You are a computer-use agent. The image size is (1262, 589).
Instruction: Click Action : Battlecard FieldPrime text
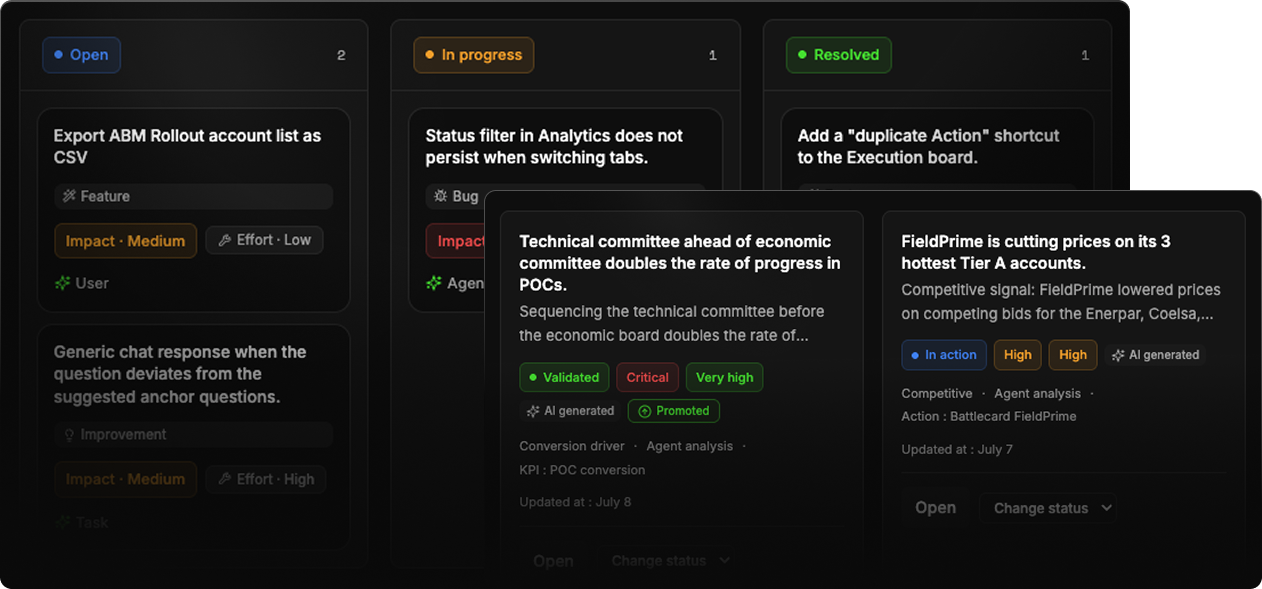989,416
